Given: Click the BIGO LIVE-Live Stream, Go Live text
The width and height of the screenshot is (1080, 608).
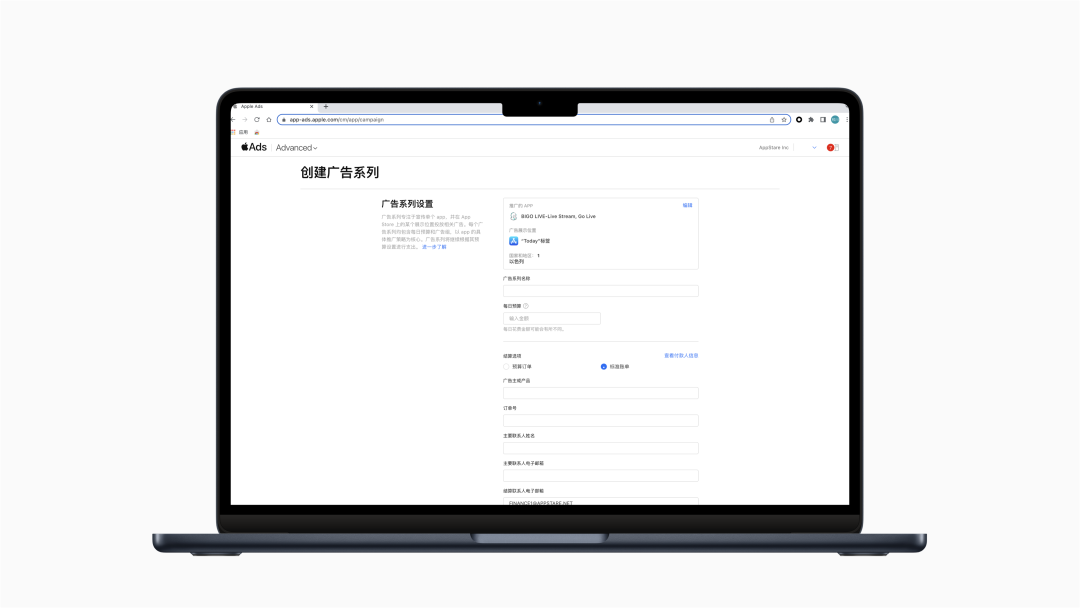Looking at the screenshot, I should tap(558, 216).
